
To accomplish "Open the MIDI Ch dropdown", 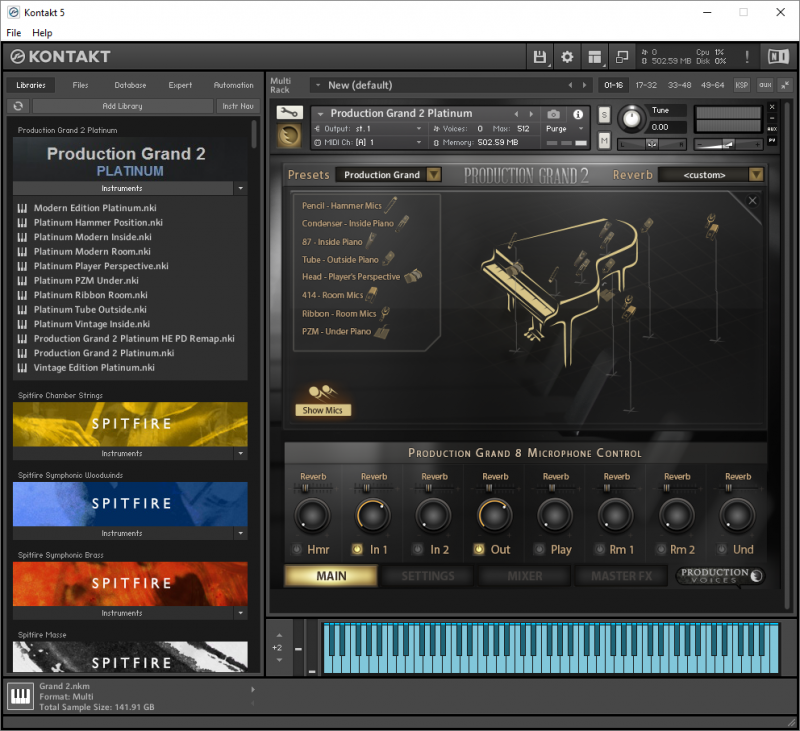I will [368, 142].
